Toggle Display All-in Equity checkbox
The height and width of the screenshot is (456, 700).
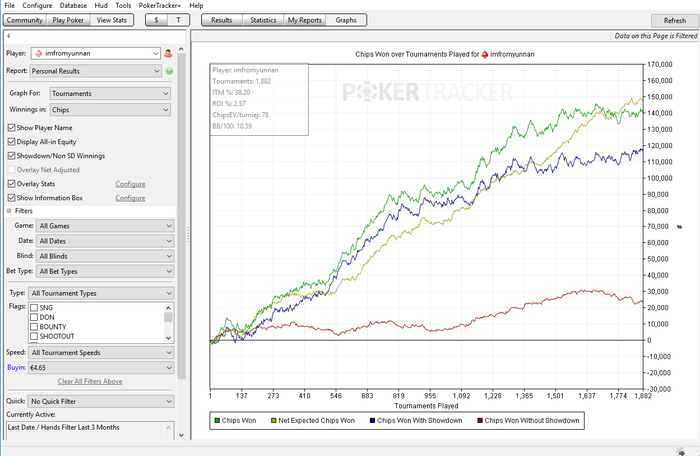coord(12,142)
